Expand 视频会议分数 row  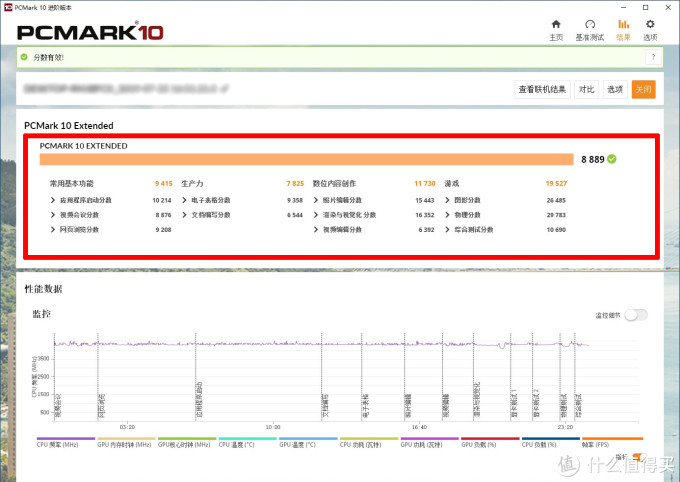pyautogui.click(x=52, y=215)
